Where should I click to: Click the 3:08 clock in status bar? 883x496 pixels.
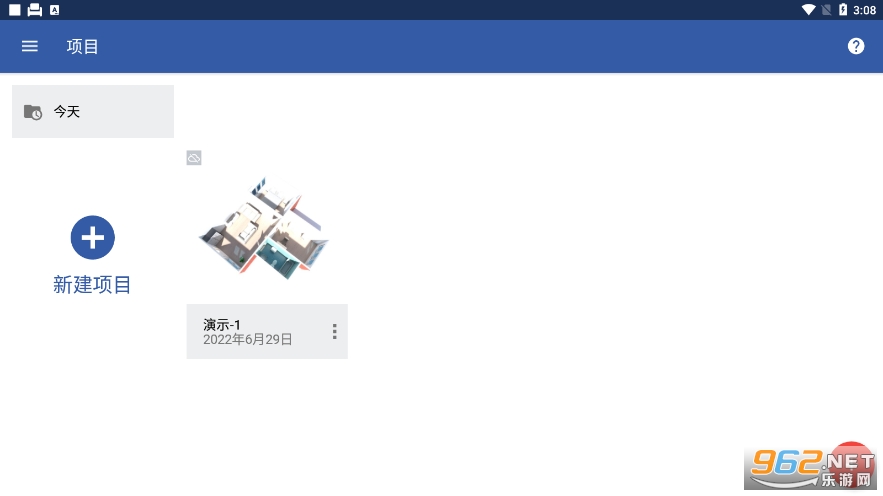click(864, 10)
